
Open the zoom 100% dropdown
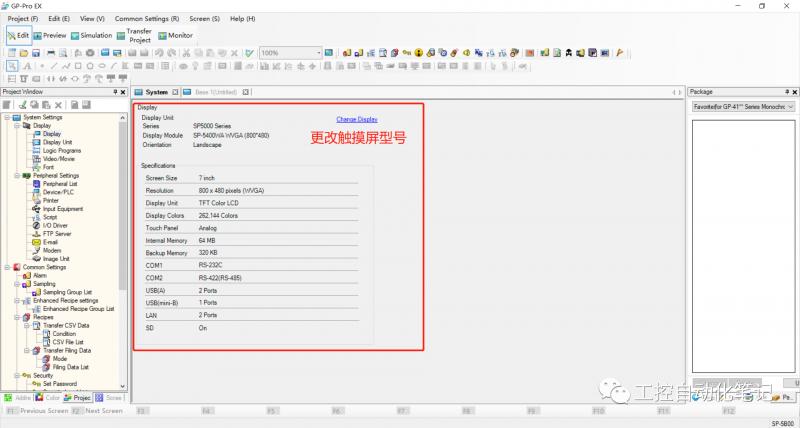click(x=319, y=53)
